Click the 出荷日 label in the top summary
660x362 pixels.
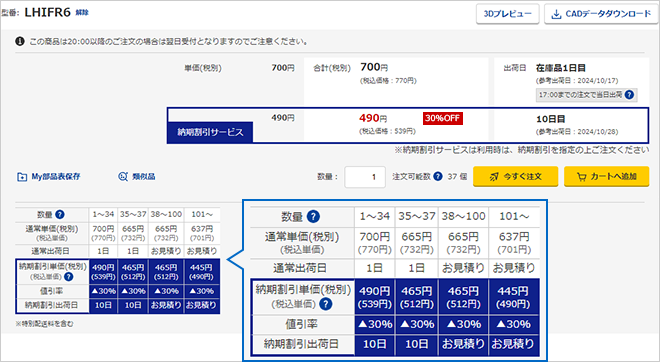pyautogui.click(x=515, y=68)
